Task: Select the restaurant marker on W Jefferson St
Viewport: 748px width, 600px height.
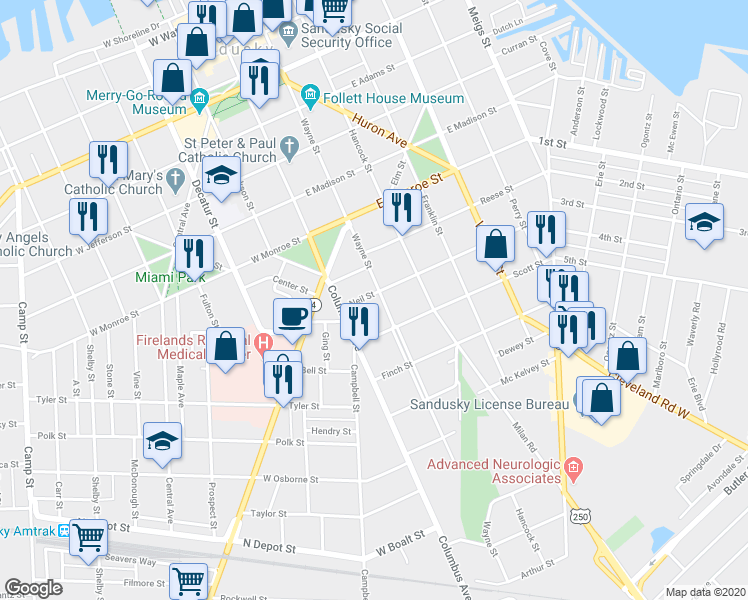Action: click(88, 218)
